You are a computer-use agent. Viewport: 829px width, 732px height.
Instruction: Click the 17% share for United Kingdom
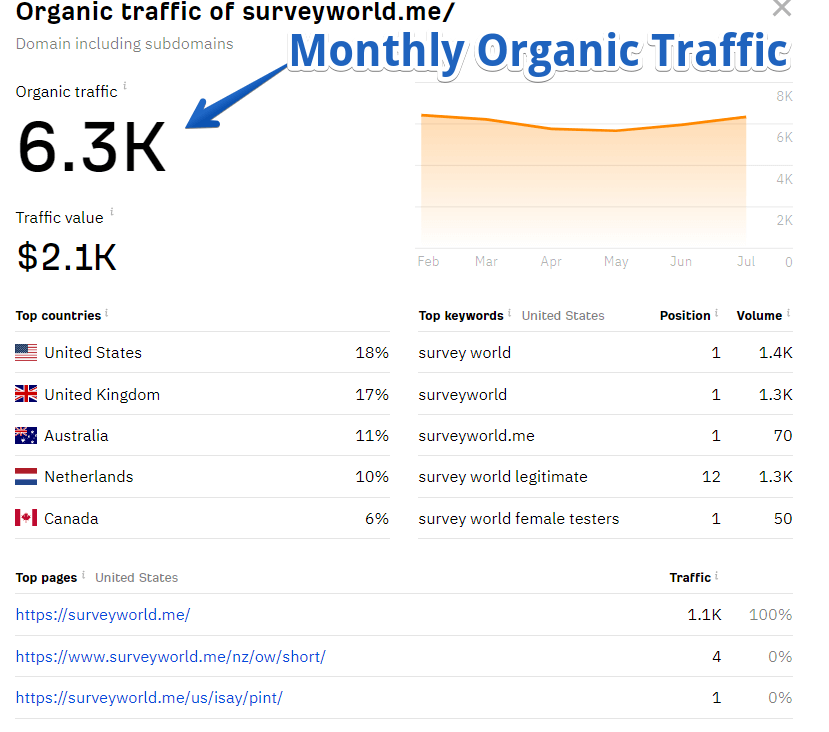click(372, 394)
